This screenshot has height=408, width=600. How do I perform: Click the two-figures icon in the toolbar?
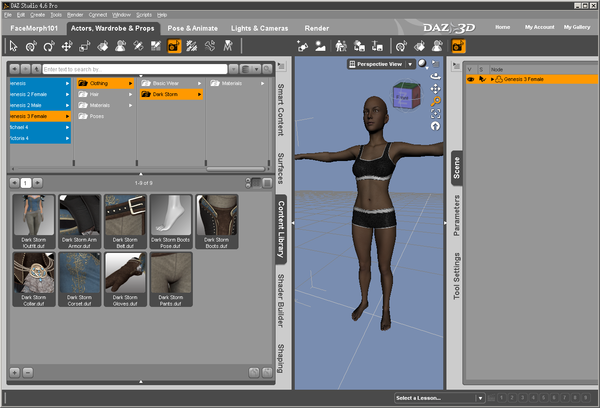[x=341, y=46]
